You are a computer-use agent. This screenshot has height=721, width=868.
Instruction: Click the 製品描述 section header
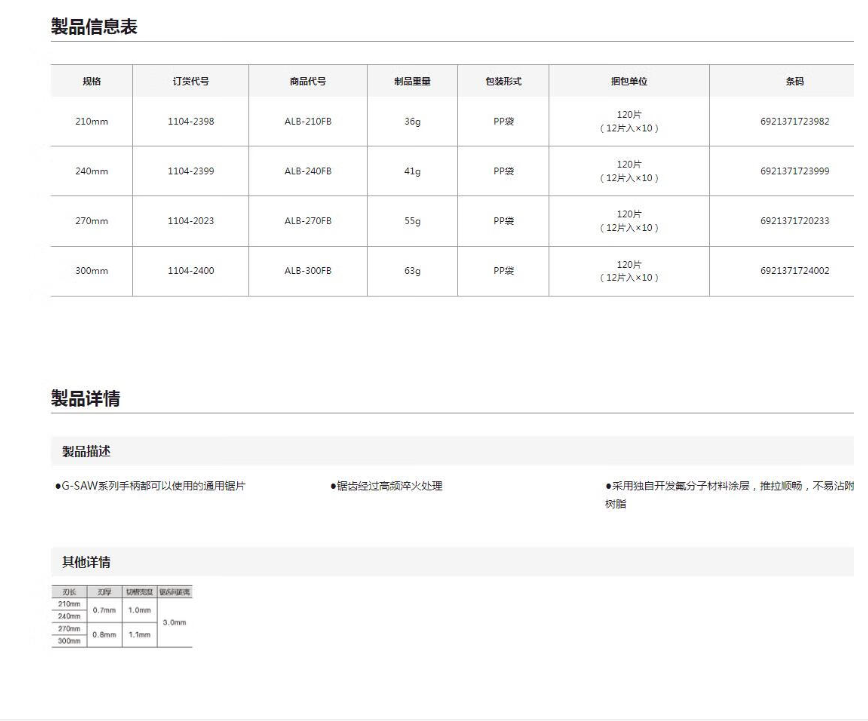click(x=87, y=451)
